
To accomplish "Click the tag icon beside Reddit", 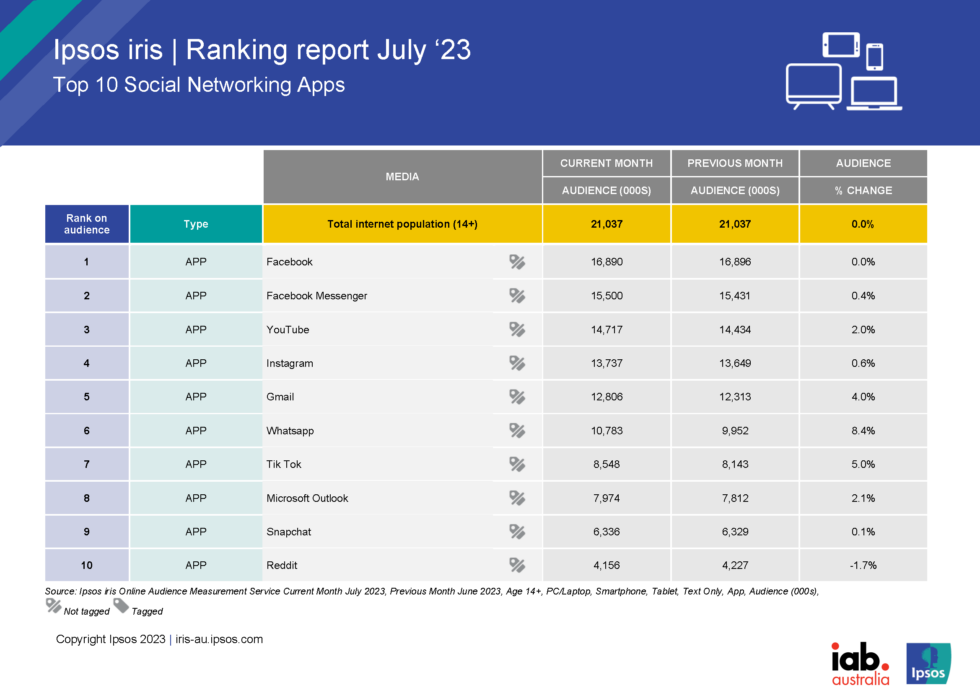I will click(517, 565).
